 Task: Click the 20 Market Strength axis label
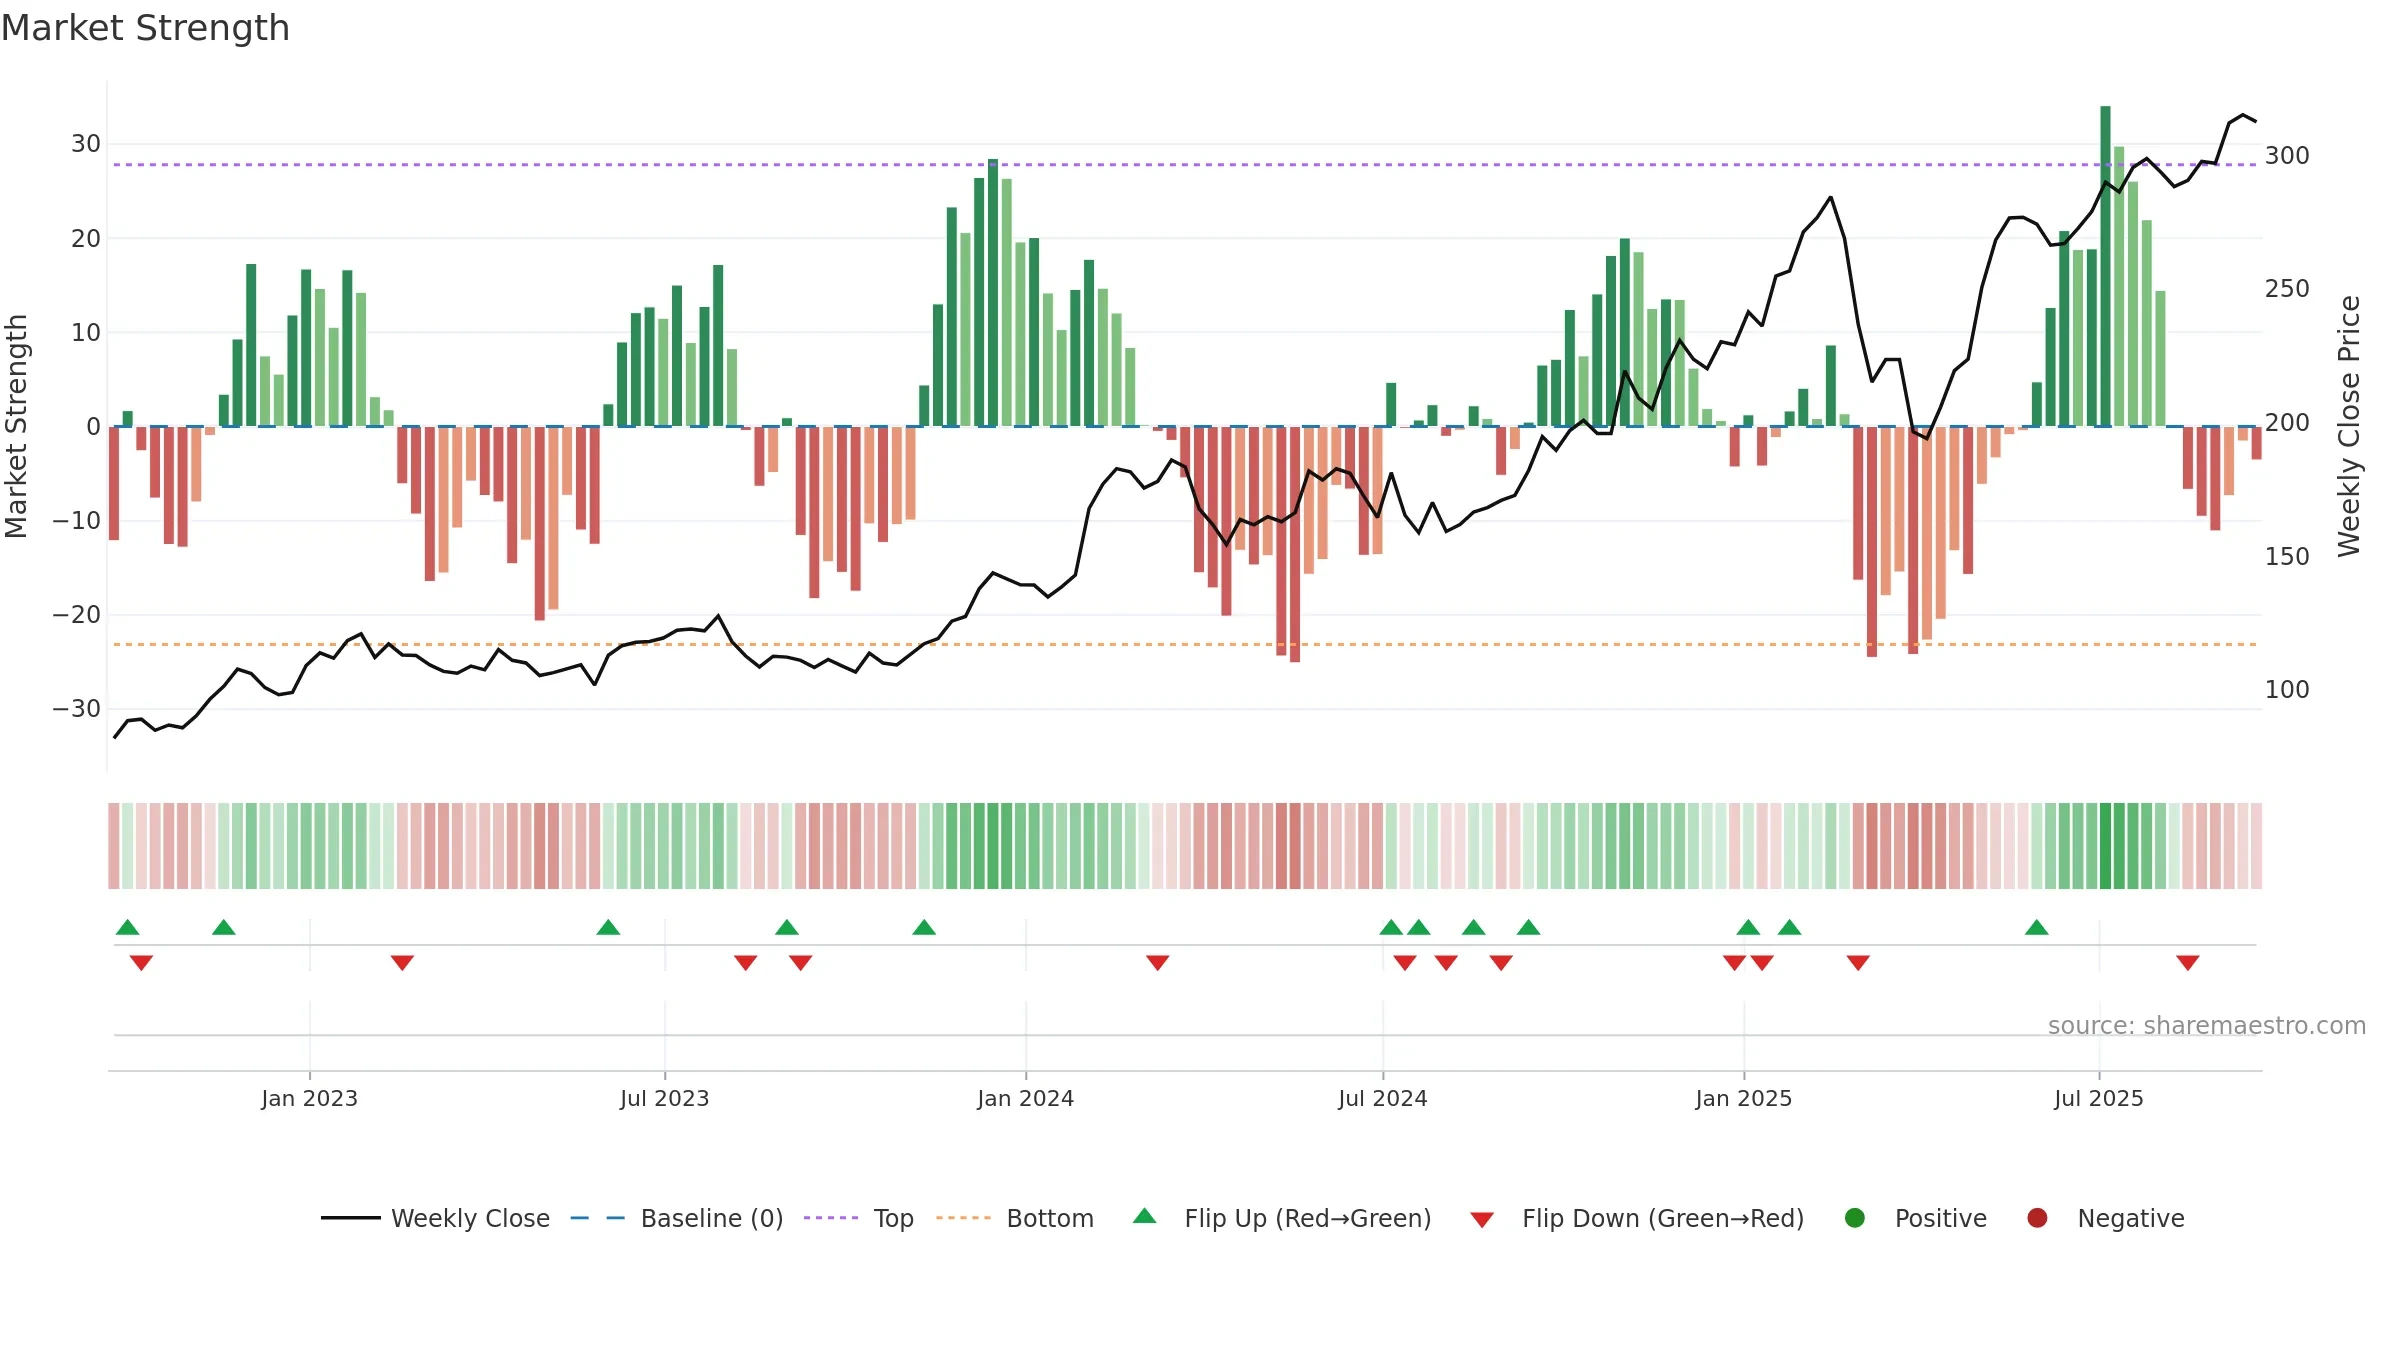[x=86, y=238]
